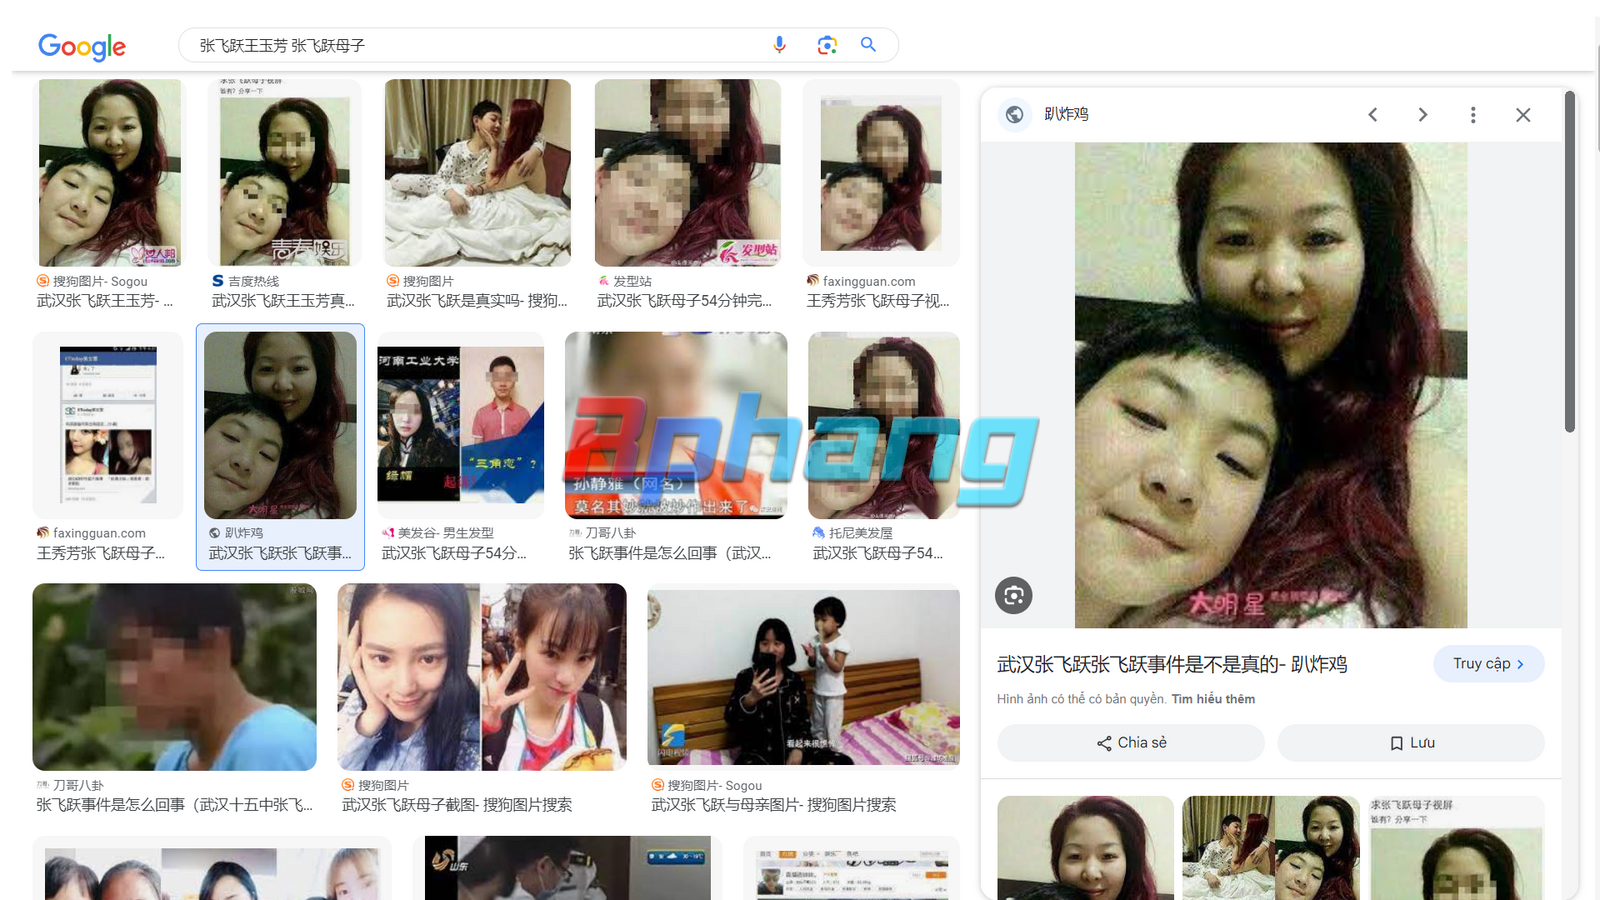
Task: Save the image with the Lưu button
Action: click(1411, 743)
